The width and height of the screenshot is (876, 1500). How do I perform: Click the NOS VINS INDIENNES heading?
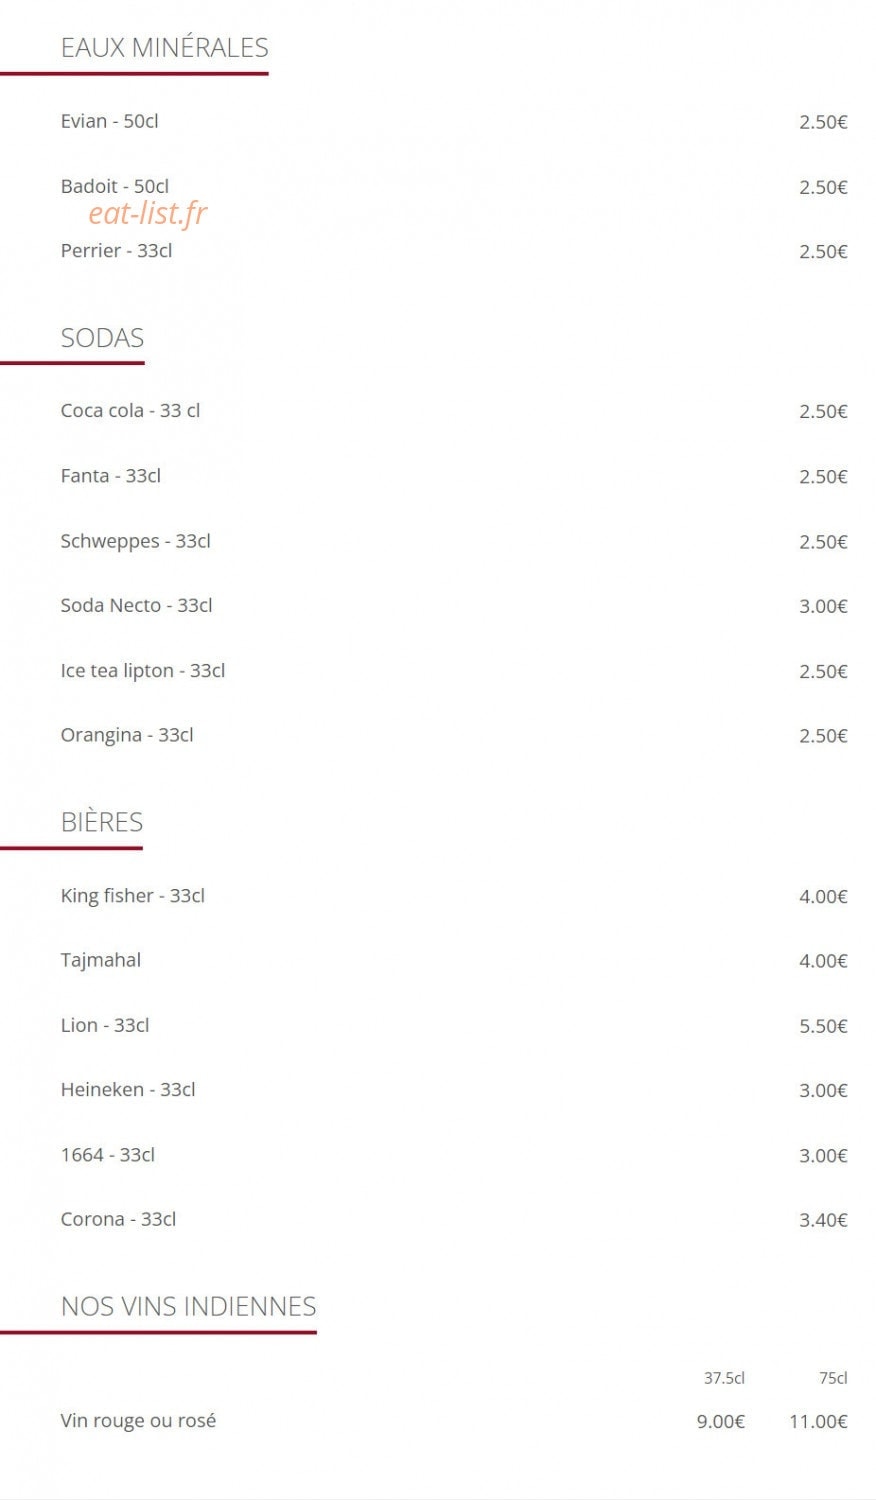(x=189, y=1306)
